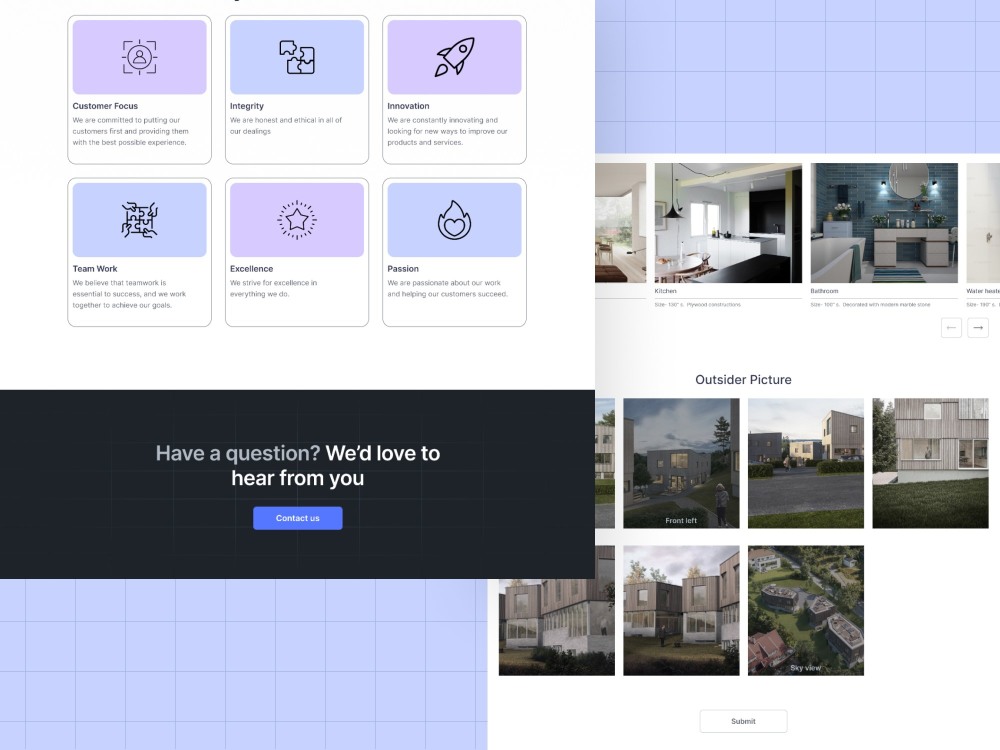Click the Excellence heading

pyautogui.click(x=251, y=268)
